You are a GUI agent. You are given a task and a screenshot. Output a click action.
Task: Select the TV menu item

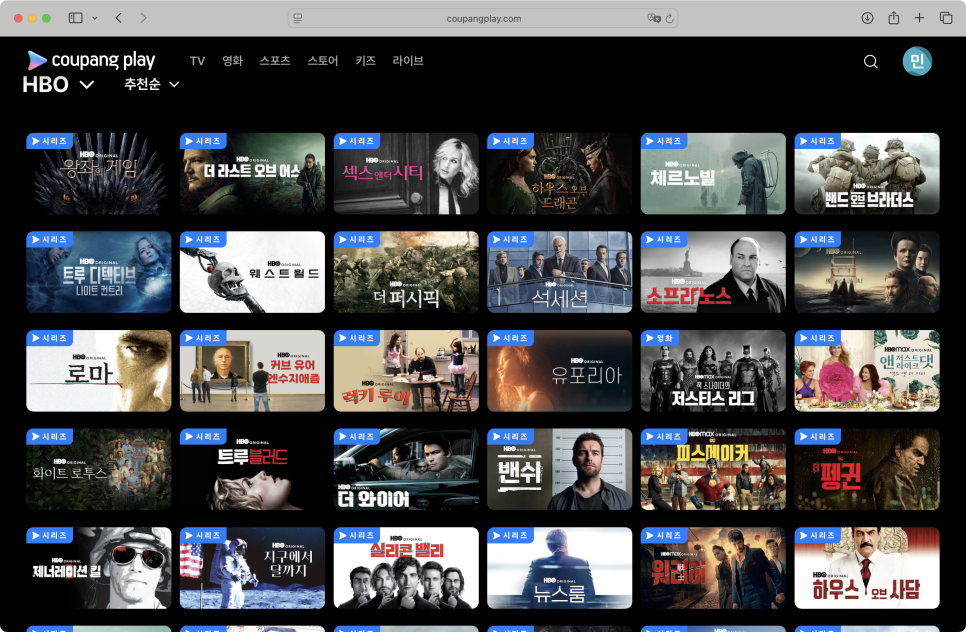197,60
